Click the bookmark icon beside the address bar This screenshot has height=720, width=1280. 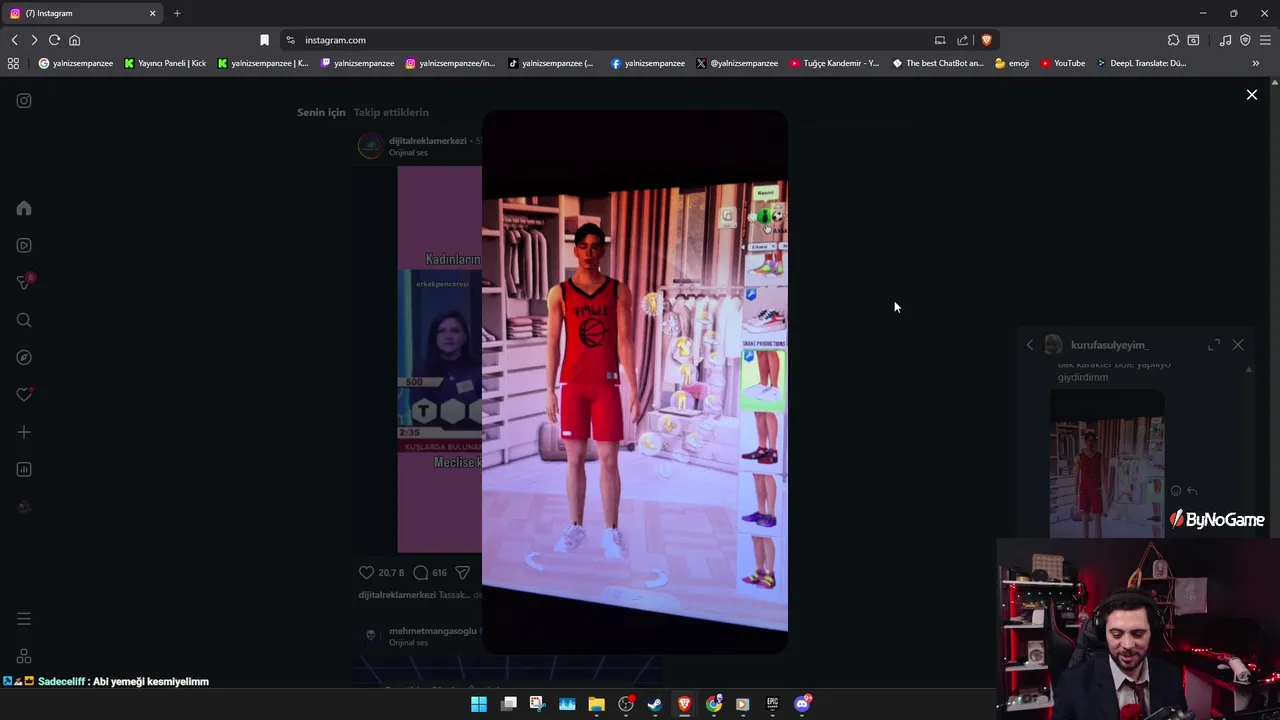(x=264, y=40)
